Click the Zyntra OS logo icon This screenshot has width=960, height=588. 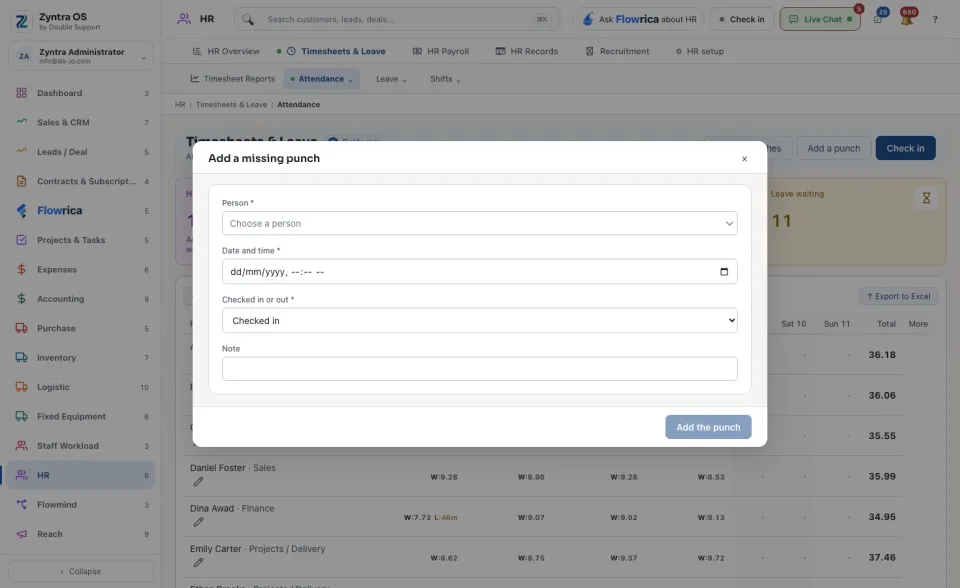point(21,21)
